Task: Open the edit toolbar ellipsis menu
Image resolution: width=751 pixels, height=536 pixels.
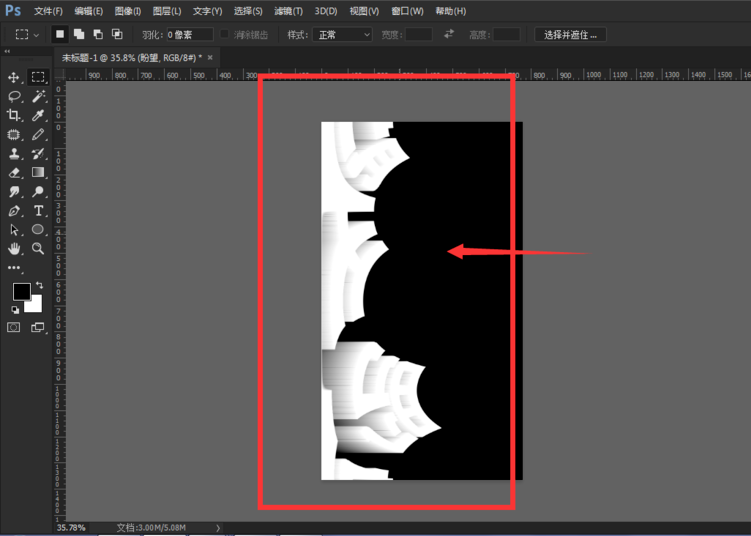Action: pyautogui.click(x=13, y=268)
